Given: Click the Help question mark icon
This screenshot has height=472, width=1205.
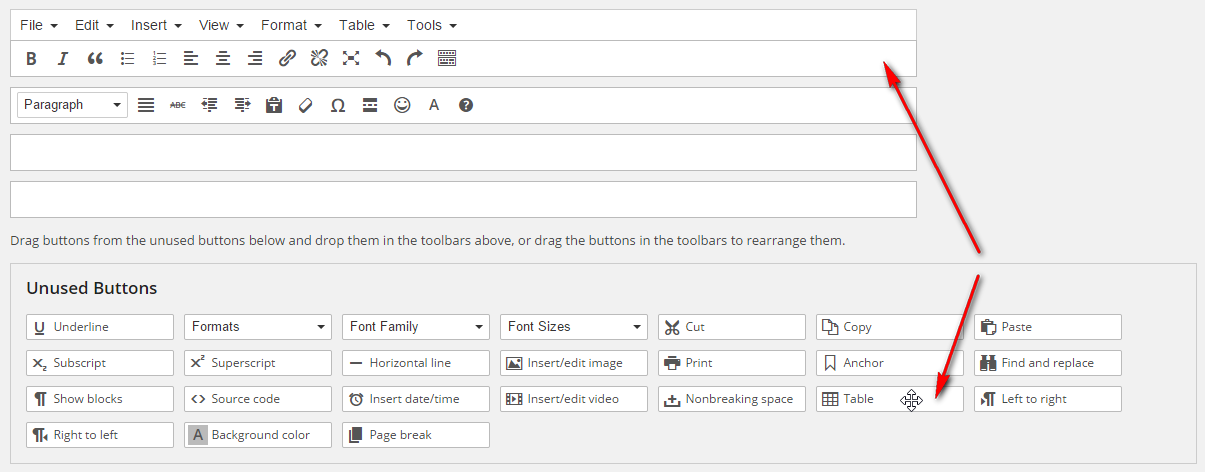Looking at the screenshot, I should [466, 105].
